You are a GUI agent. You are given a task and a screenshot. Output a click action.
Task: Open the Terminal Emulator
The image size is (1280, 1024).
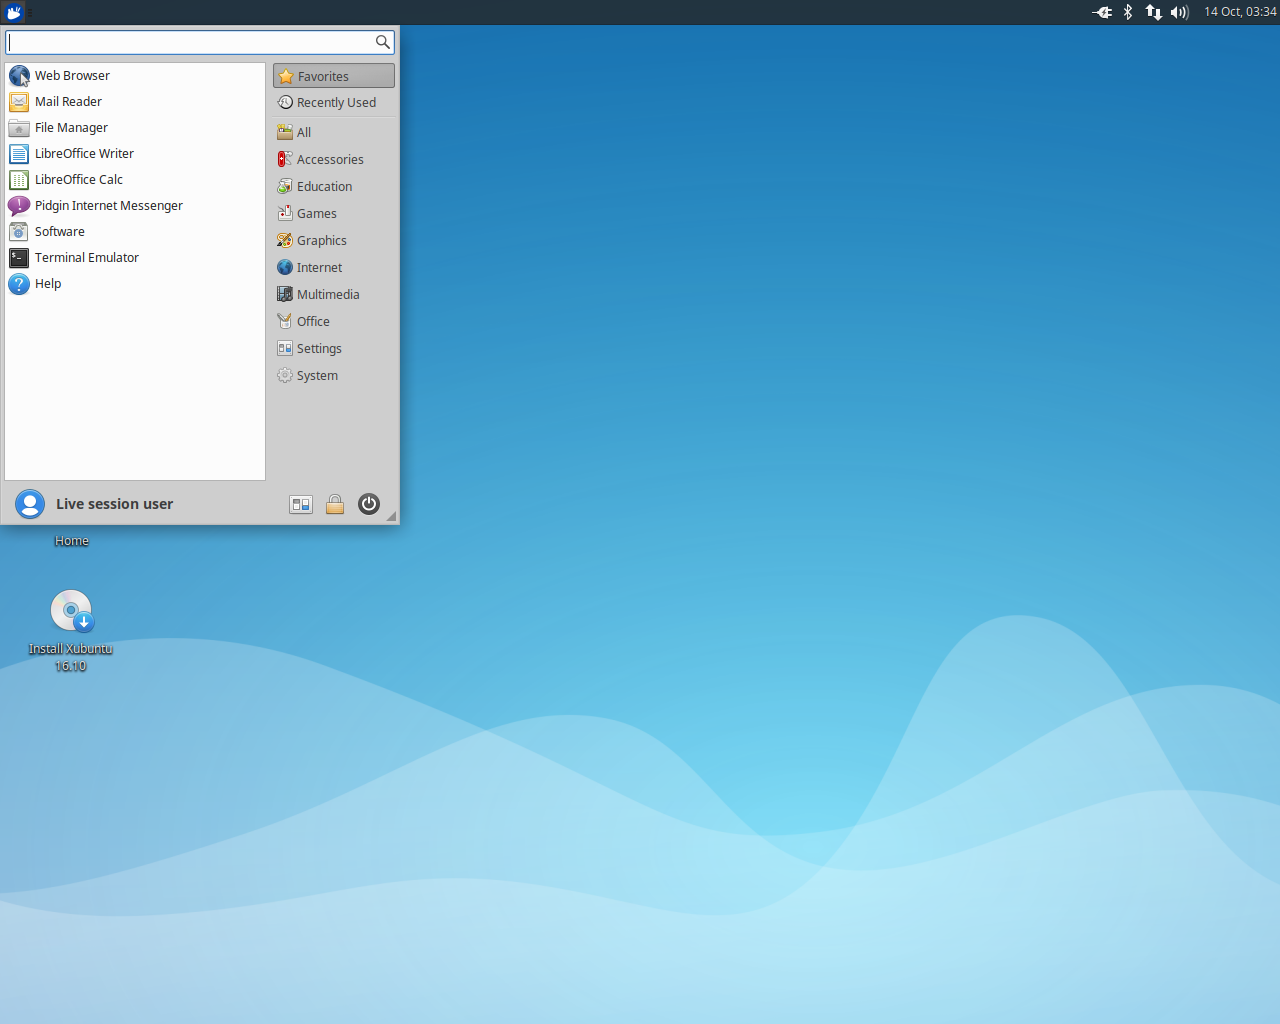(x=86, y=258)
